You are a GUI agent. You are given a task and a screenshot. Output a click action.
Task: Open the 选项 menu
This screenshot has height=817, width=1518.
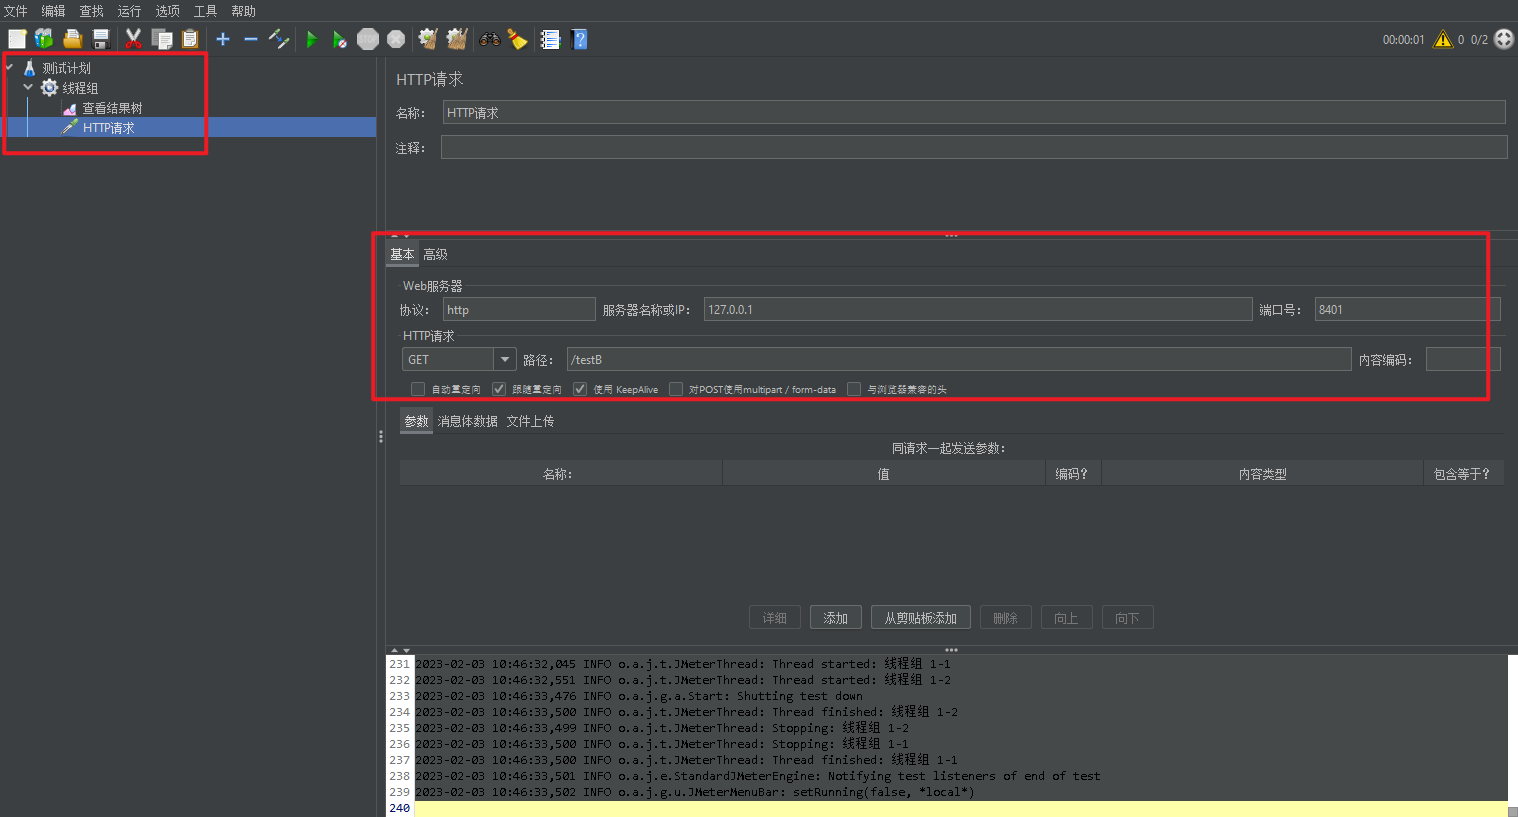(x=167, y=11)
